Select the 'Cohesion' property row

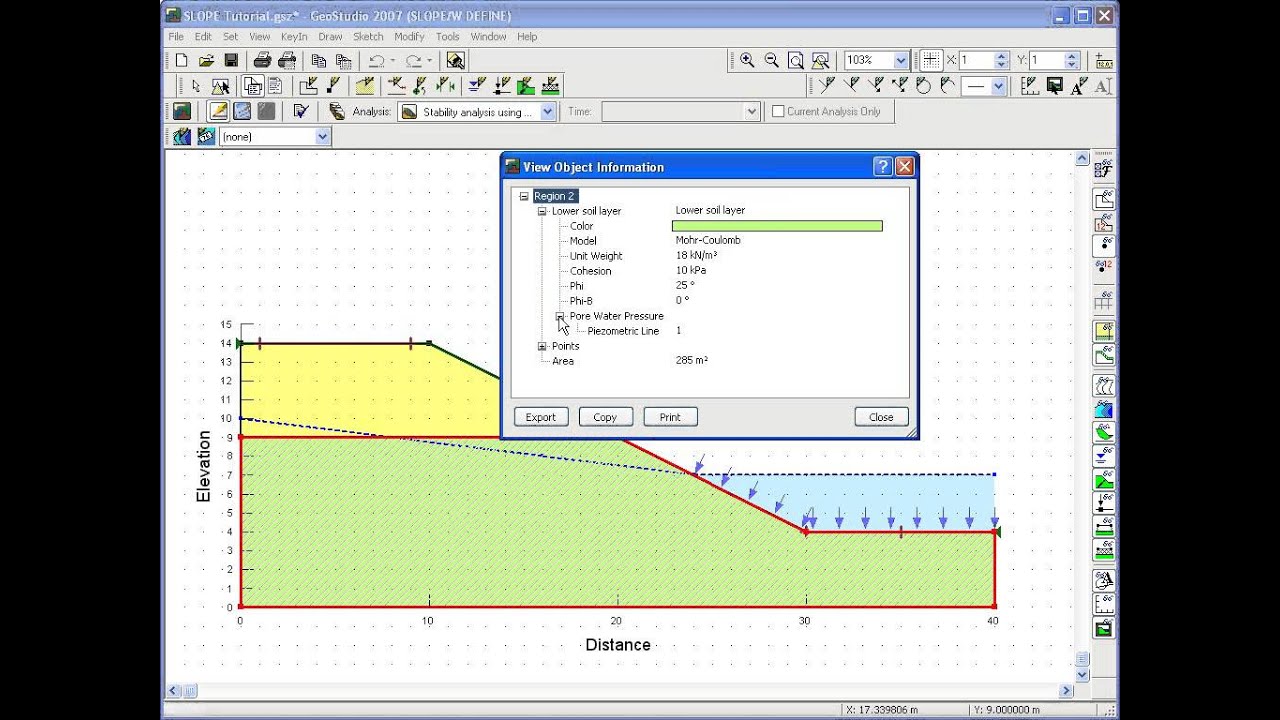coord(590,271)
